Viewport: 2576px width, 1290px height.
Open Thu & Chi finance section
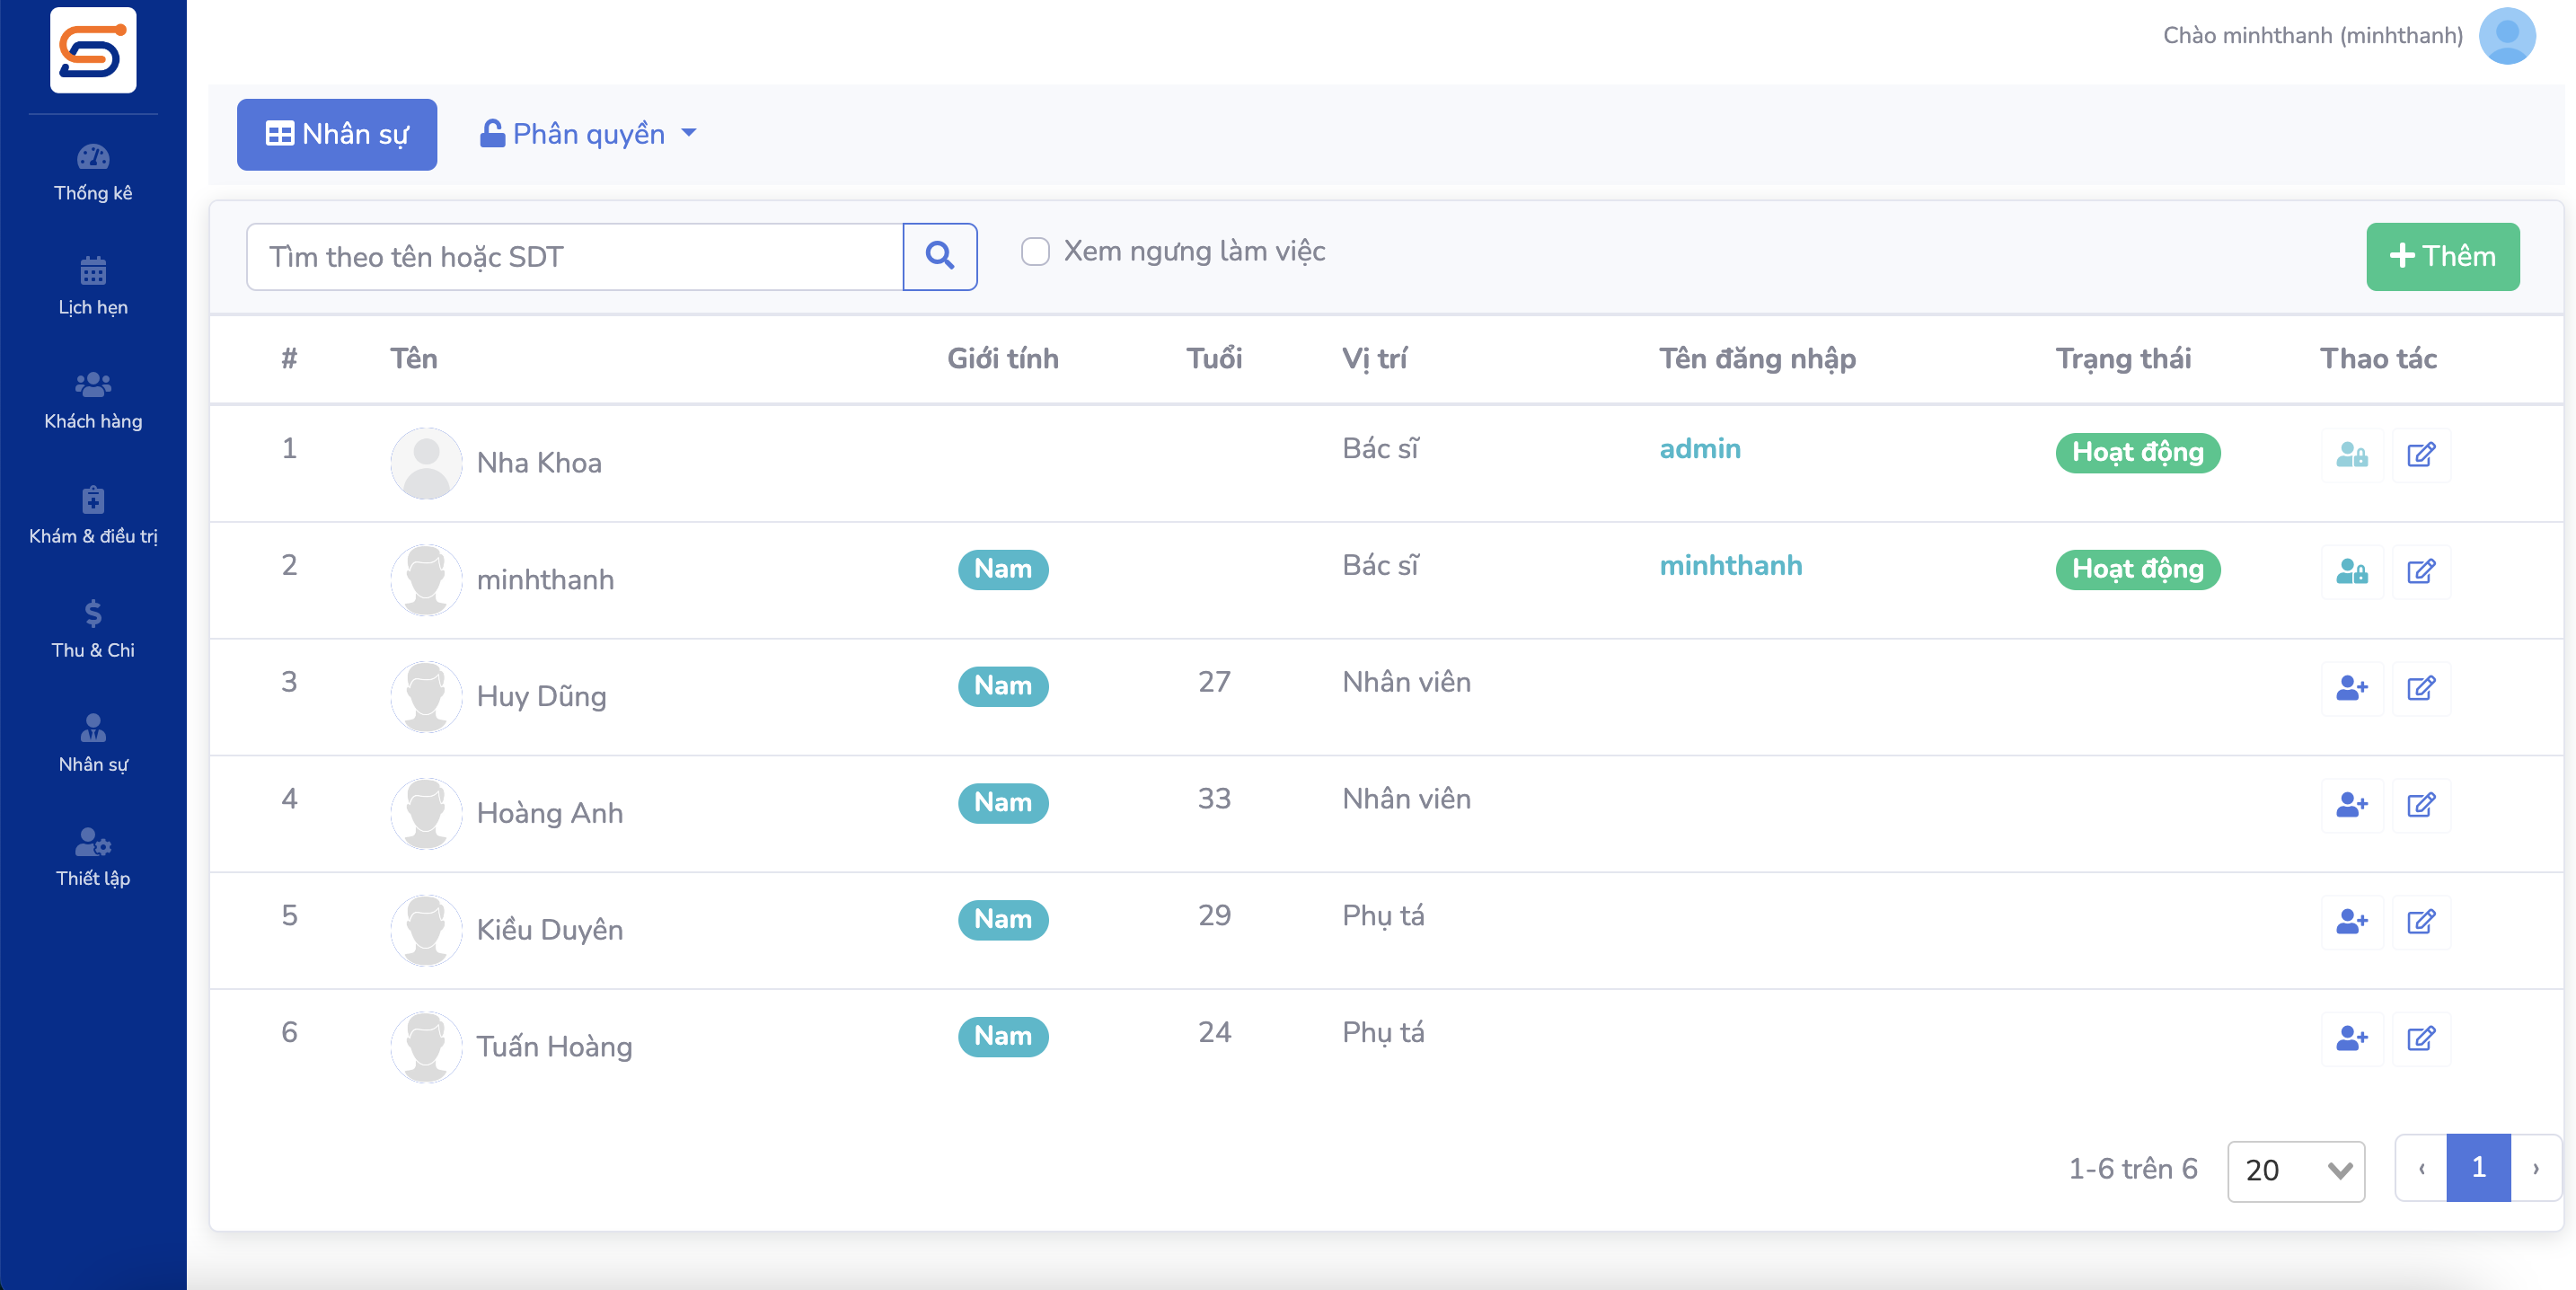(93, 630)
